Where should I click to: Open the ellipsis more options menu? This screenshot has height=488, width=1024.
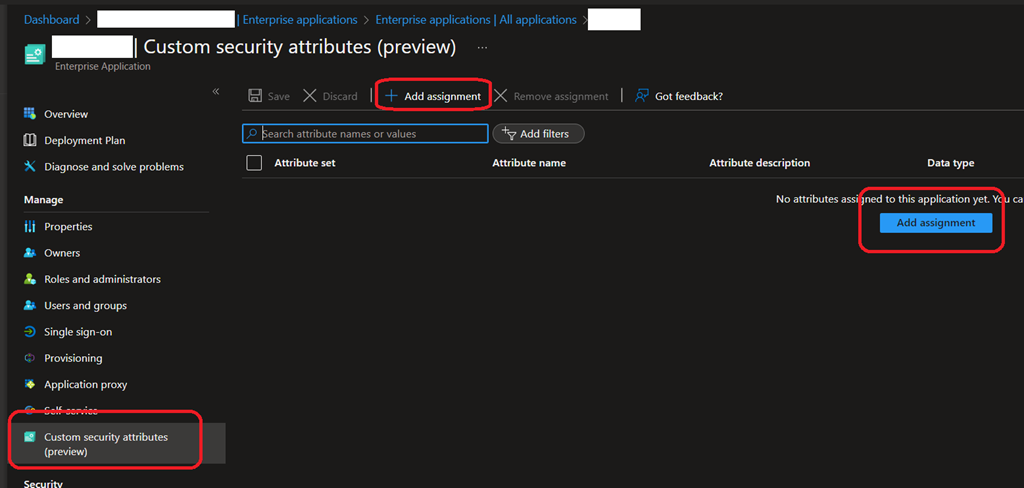click(482, 47)
